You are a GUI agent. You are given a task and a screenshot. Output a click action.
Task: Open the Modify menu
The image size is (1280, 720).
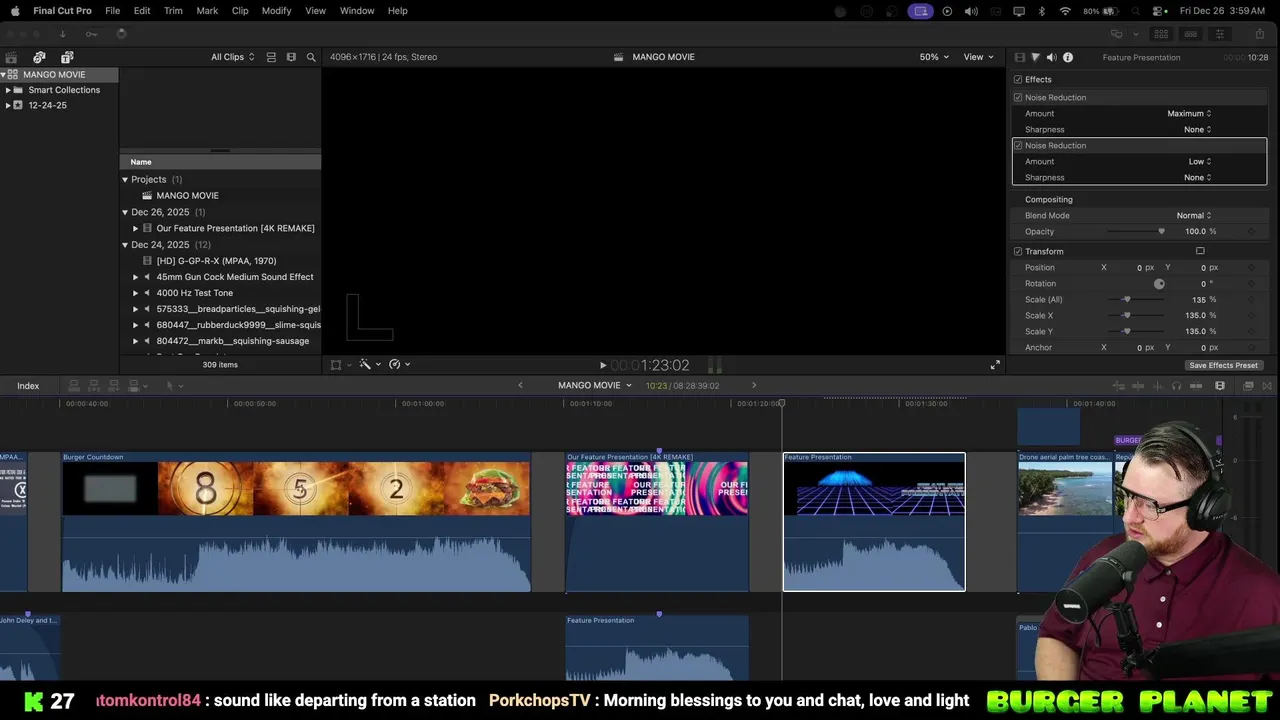[276, 11]
